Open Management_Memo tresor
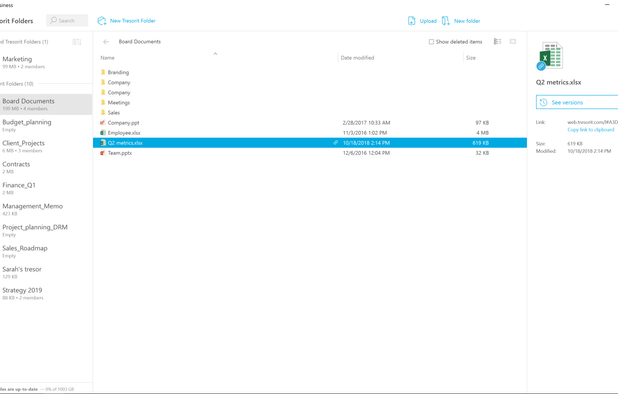 [46, 209]
